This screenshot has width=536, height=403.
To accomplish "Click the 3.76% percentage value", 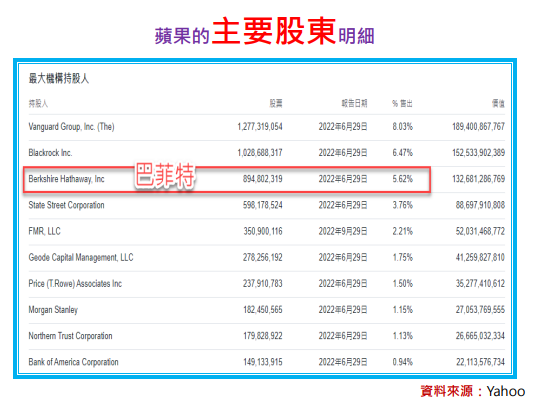I will pos(402,205).
